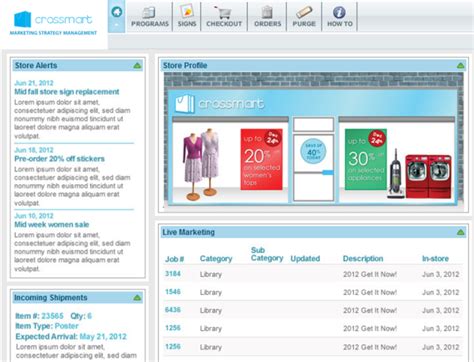This screenshot has height=362, width=474.
Task: Sort by Sub Category column header
Action: (x=267, y=254)
